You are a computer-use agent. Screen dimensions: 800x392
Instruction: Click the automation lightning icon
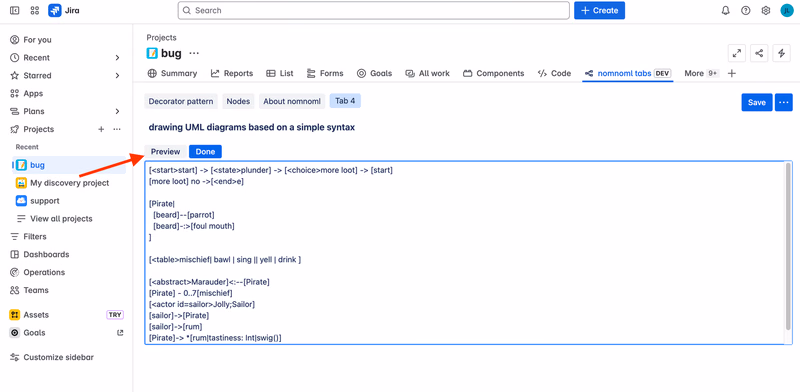[782, 53]
